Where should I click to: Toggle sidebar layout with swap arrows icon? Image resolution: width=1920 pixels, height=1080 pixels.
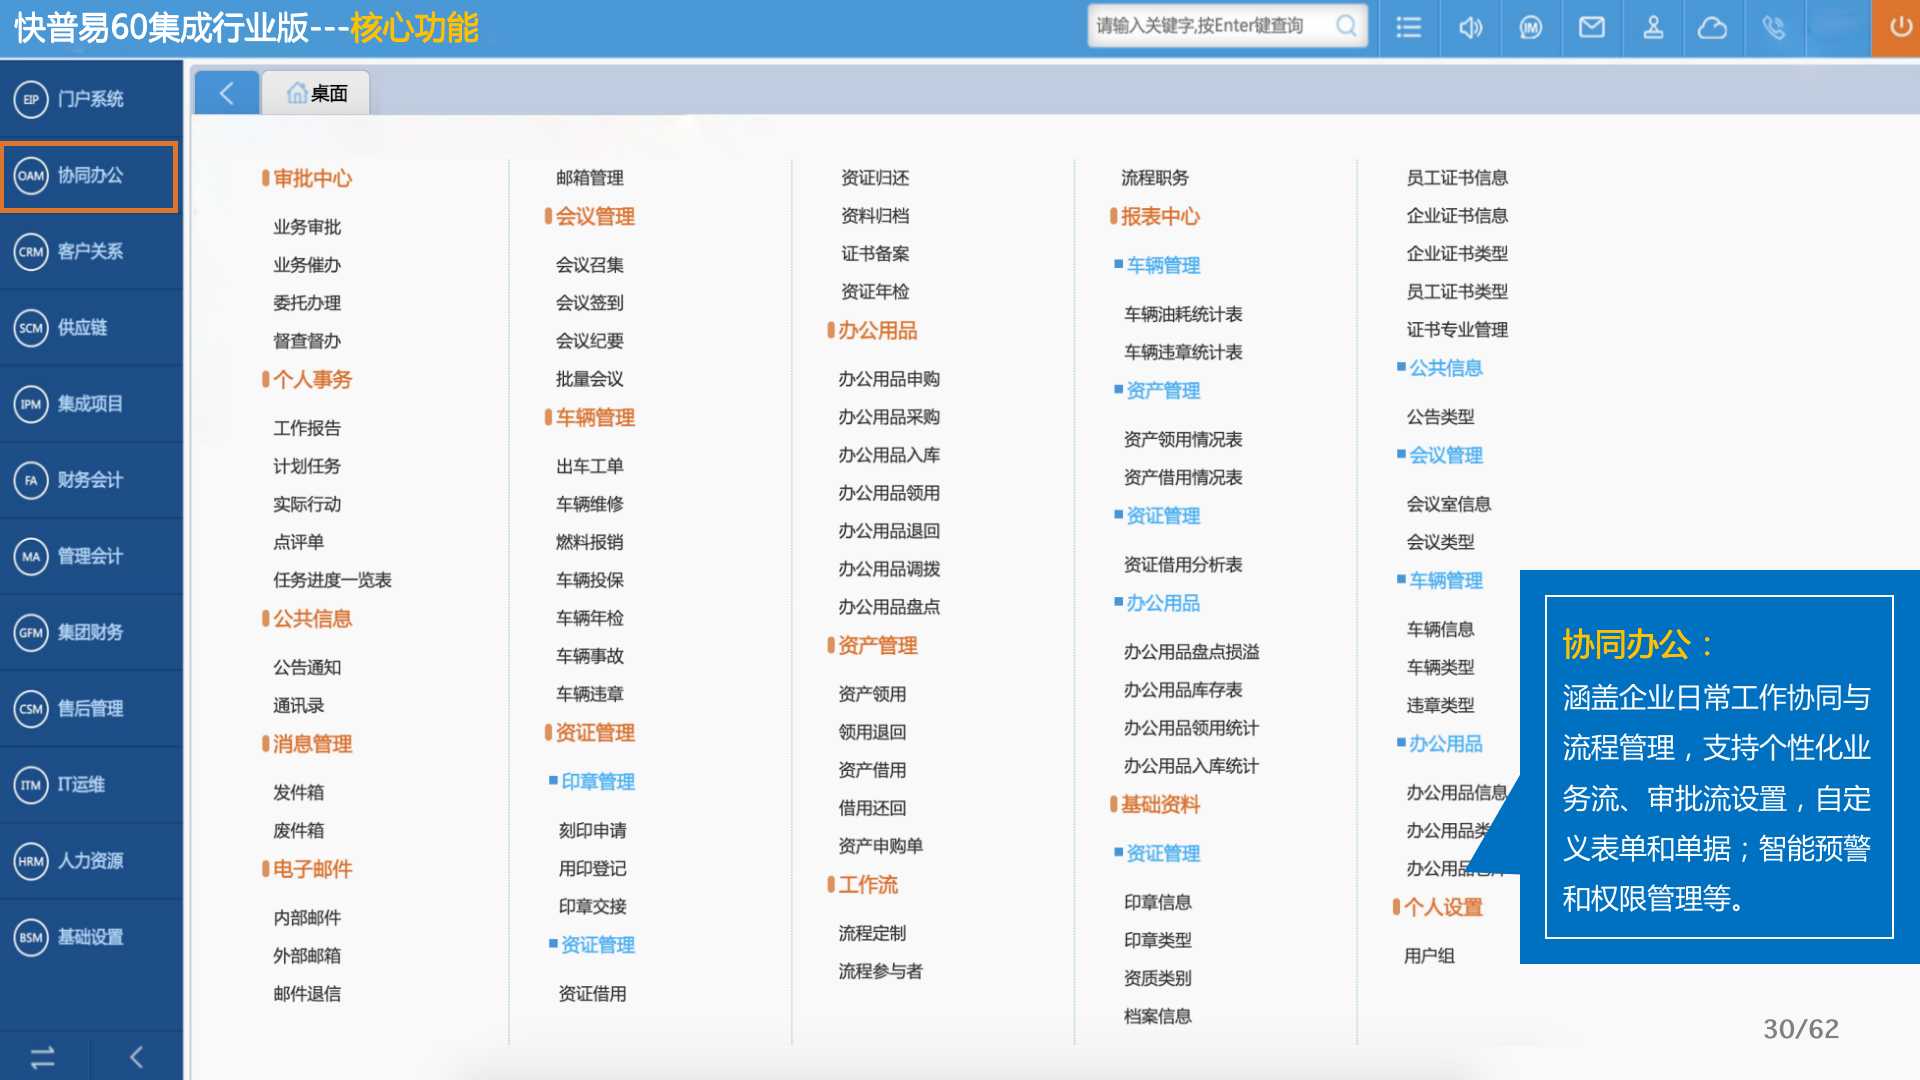coord(43,1057)
